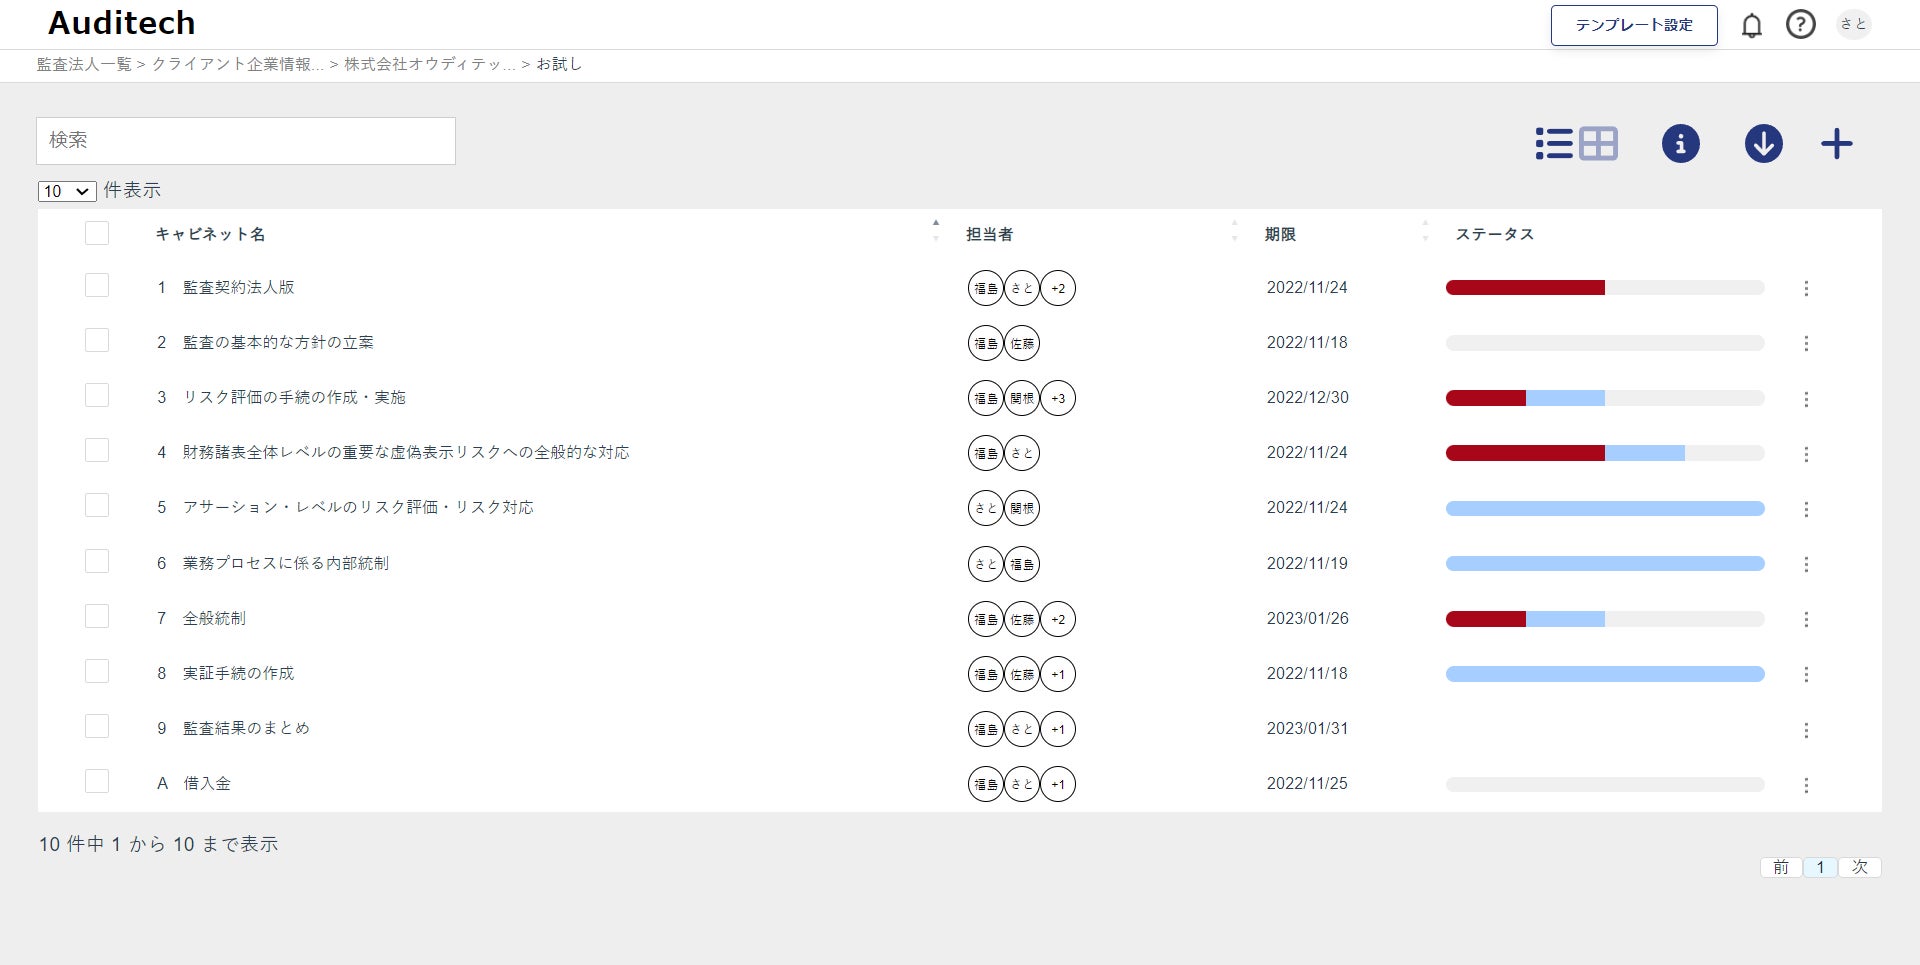Click the download arrow icon
The width and height of the screenshot is (1920, 965).
1764,144
